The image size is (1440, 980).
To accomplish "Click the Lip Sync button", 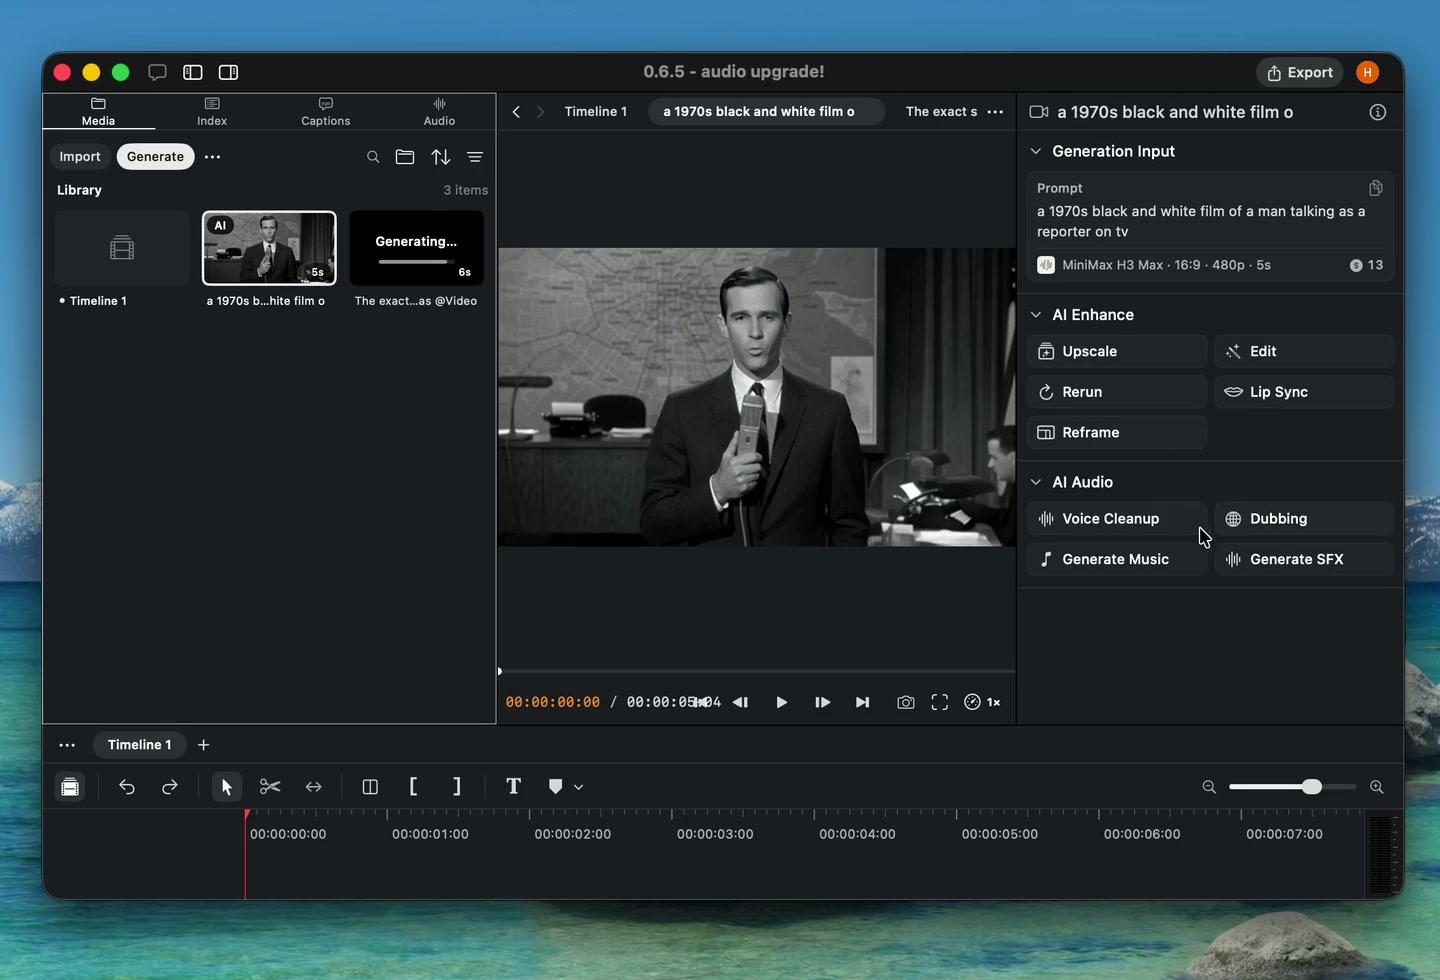I will [x=1304, y=392].
